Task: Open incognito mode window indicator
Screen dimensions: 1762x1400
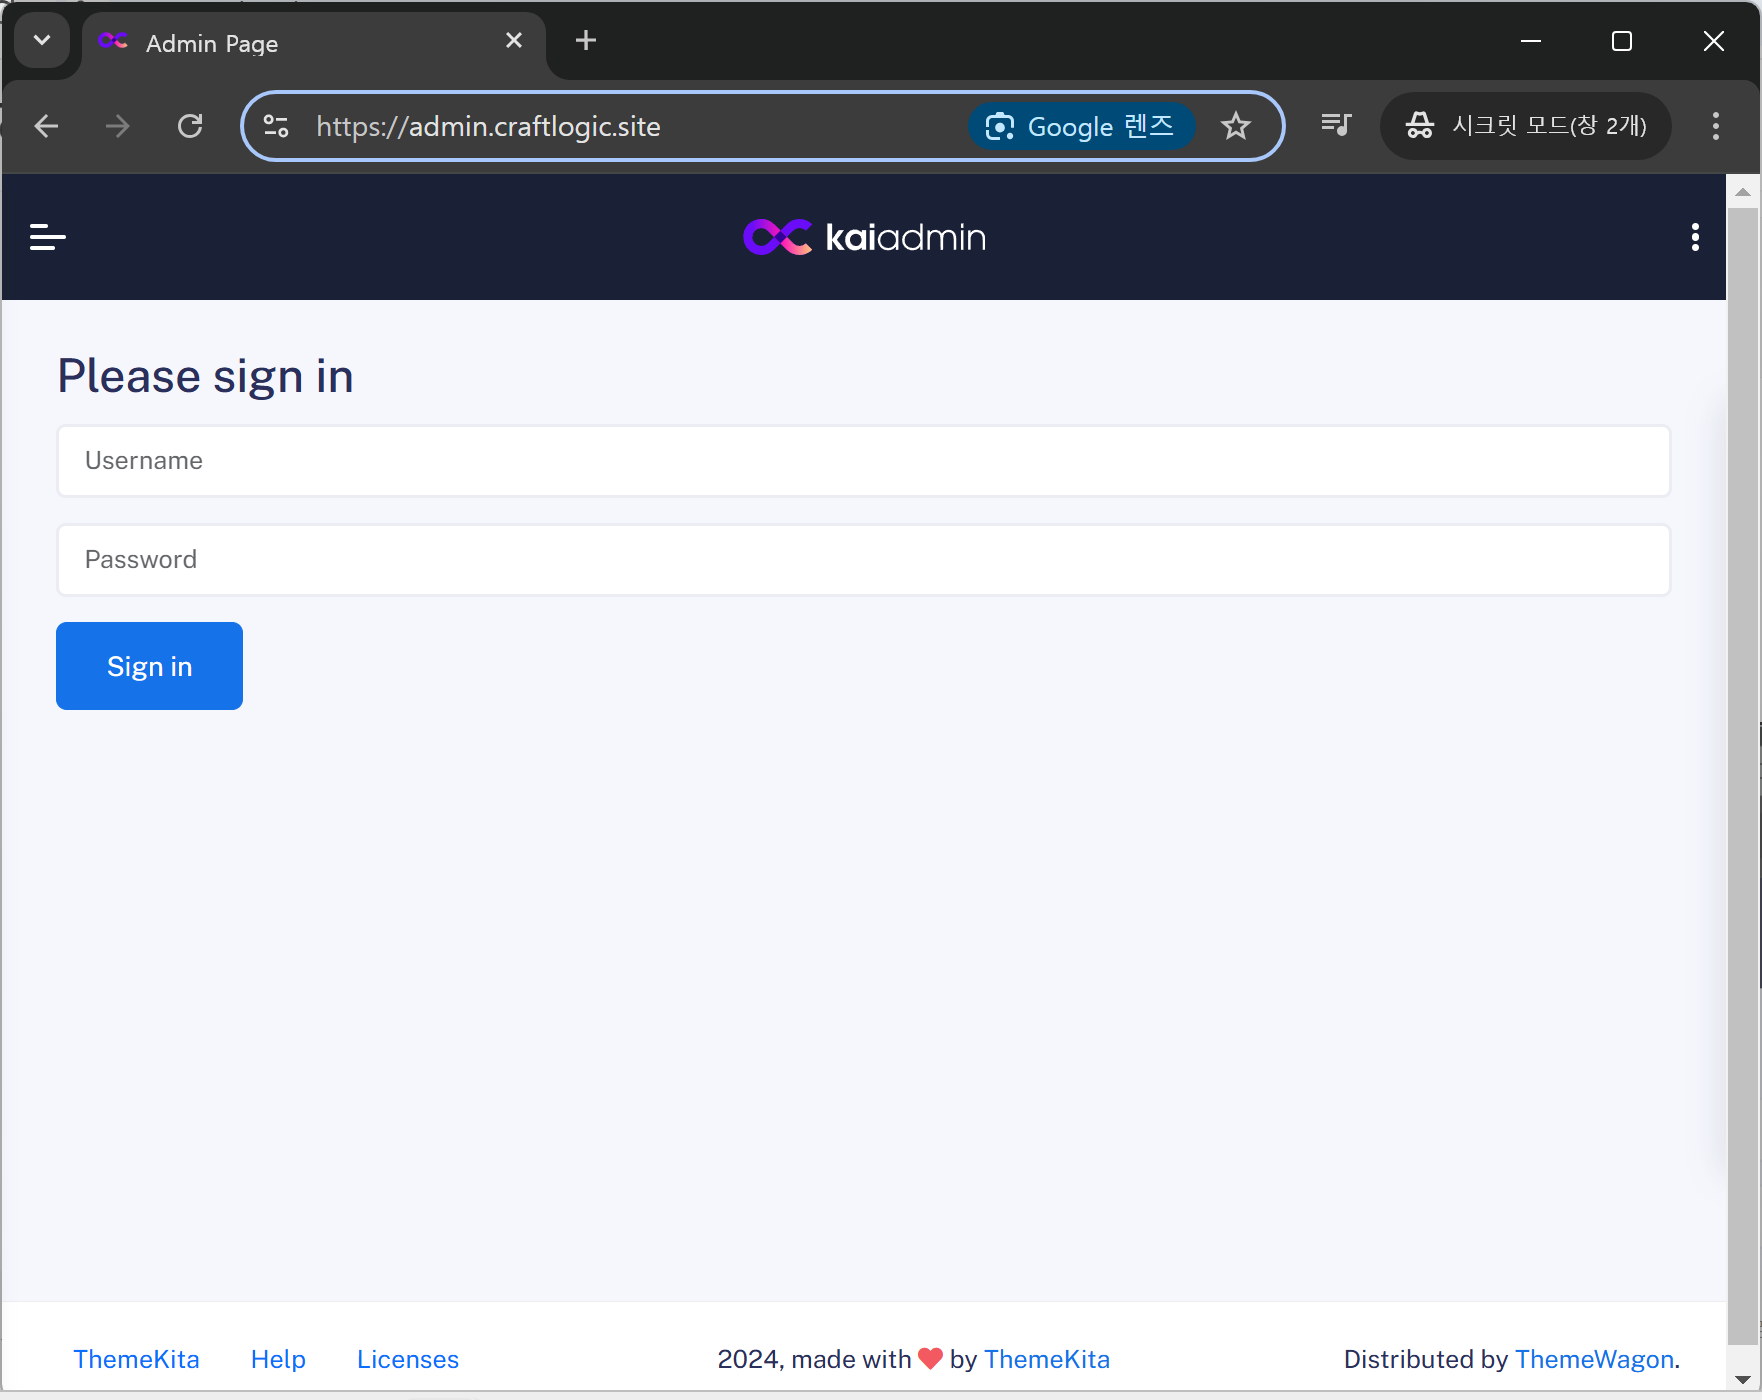Action: (1526, 126)
